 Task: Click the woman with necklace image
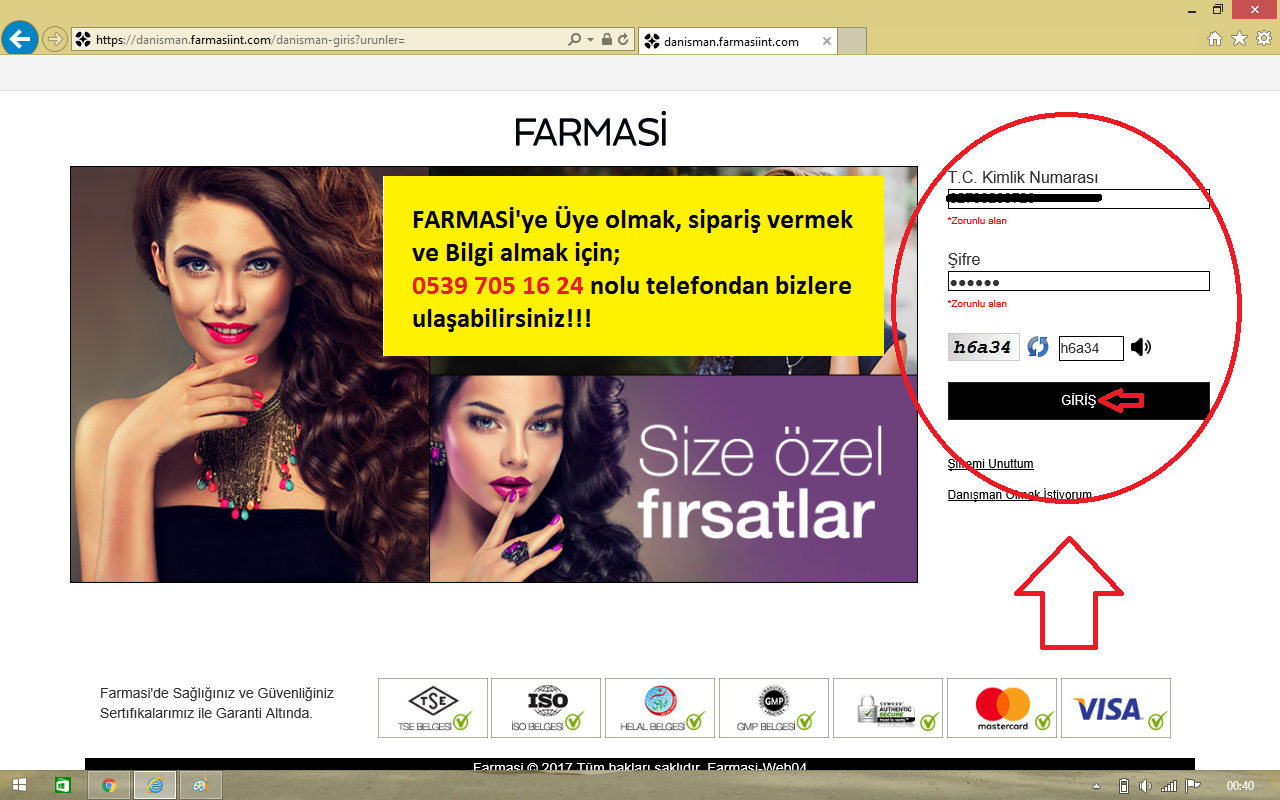(x=250, y=374)
